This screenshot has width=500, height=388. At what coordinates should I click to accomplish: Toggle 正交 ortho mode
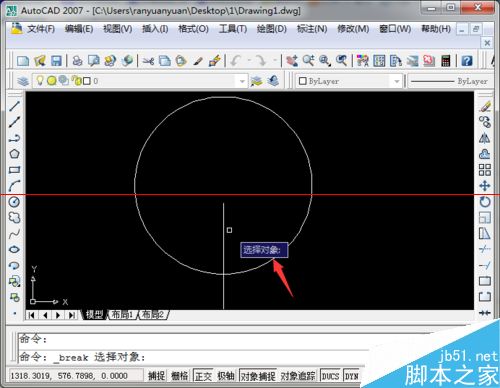(x=203, y=376)
